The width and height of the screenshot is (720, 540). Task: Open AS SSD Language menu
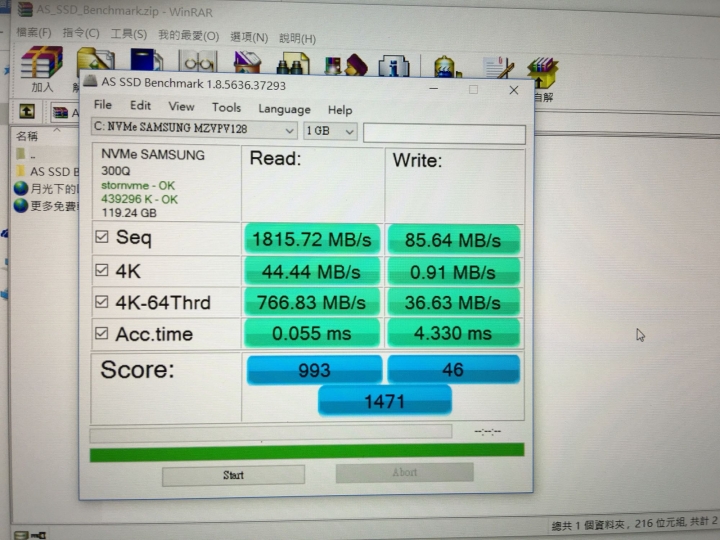284,109
